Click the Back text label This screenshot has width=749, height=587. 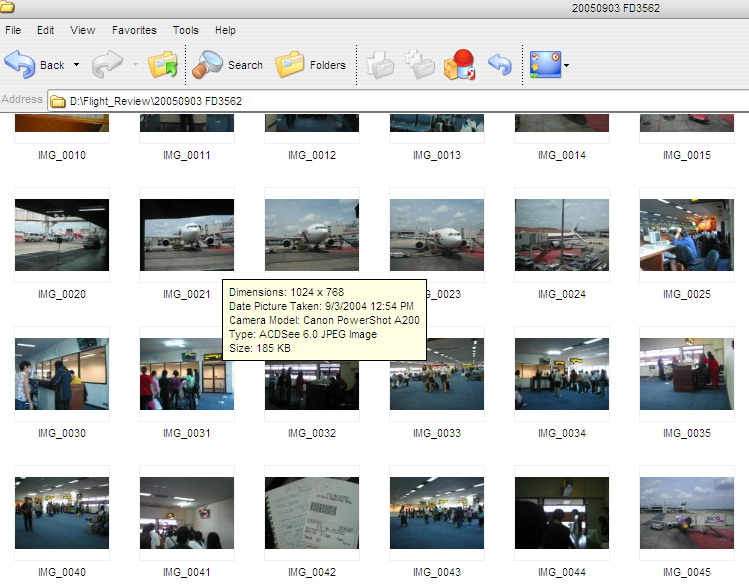pyautogui.click(x=52, y=65)
